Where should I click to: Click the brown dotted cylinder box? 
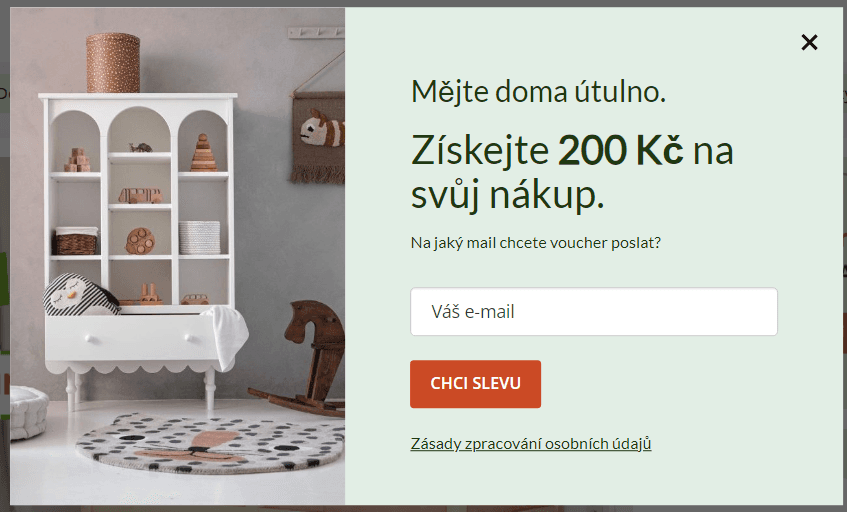(113, 63)
